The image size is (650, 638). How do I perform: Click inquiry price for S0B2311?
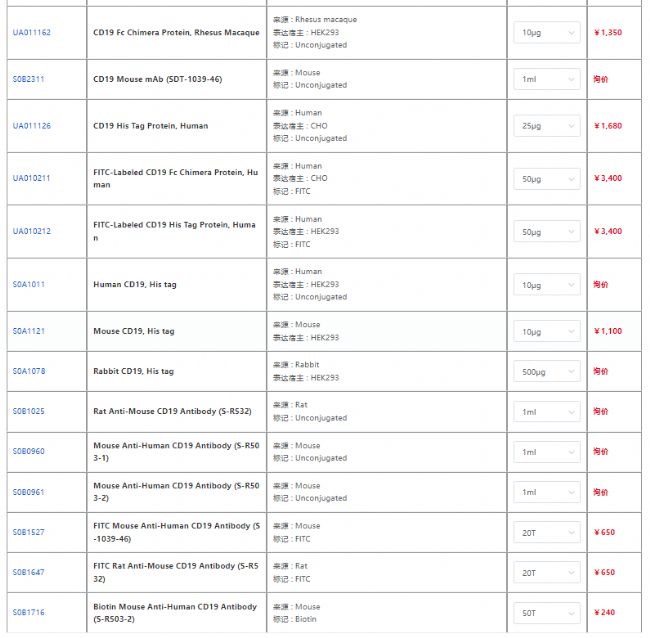600,79
